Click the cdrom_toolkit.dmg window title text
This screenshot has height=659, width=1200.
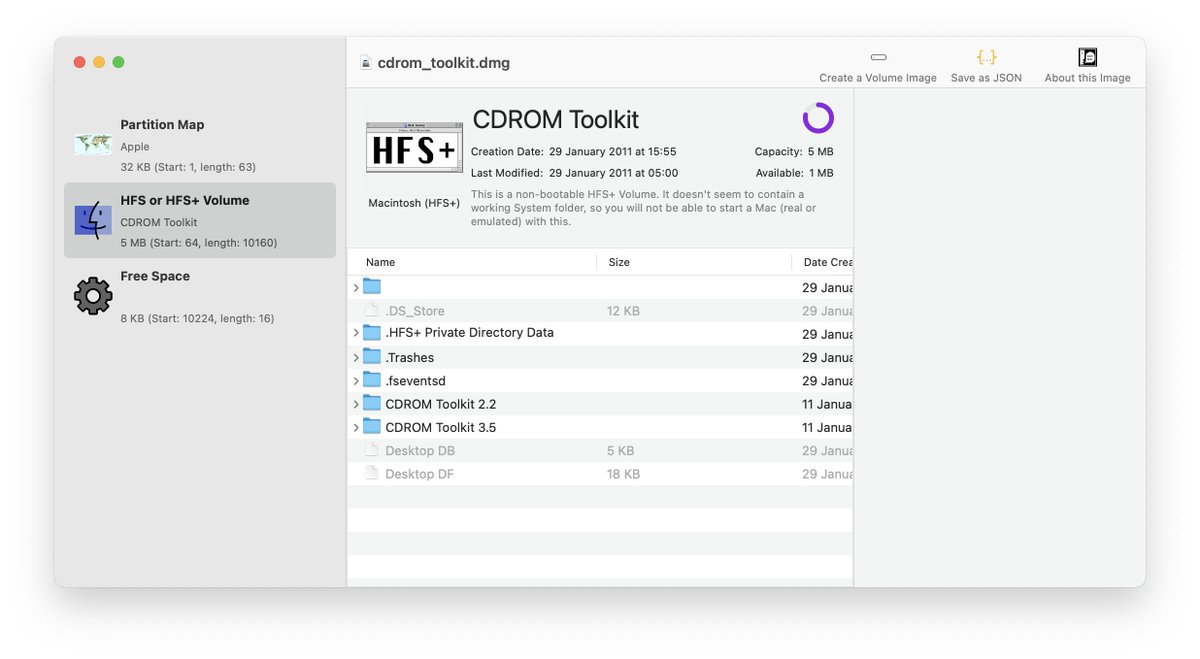point(444,63)
